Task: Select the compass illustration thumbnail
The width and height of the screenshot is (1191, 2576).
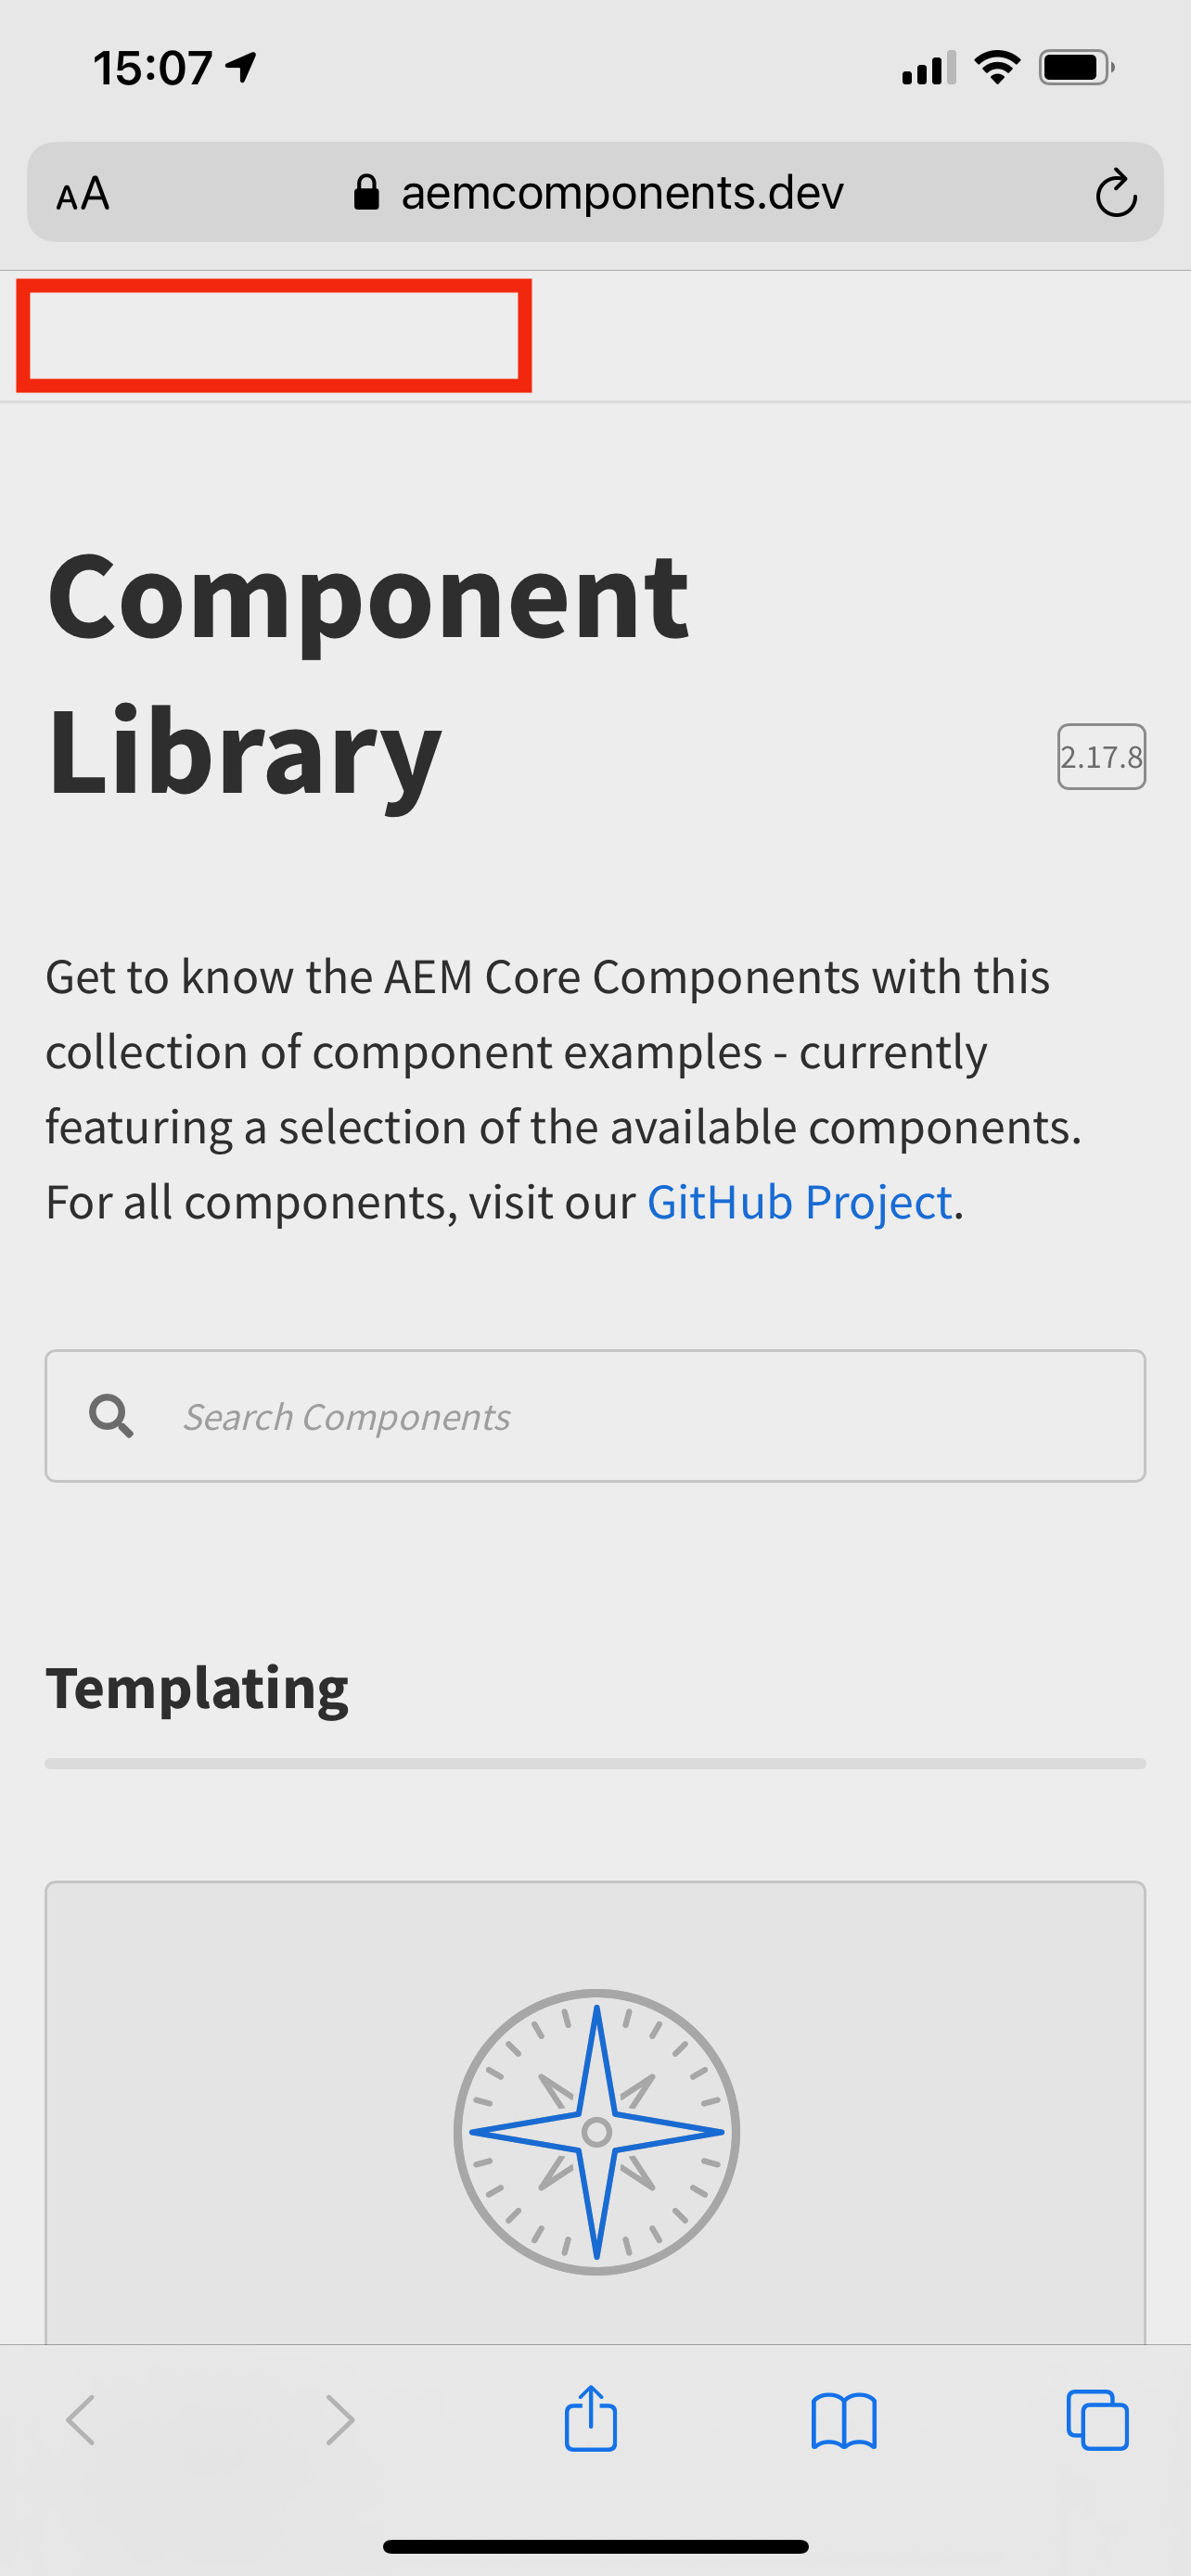Action: pos(595,2132)
